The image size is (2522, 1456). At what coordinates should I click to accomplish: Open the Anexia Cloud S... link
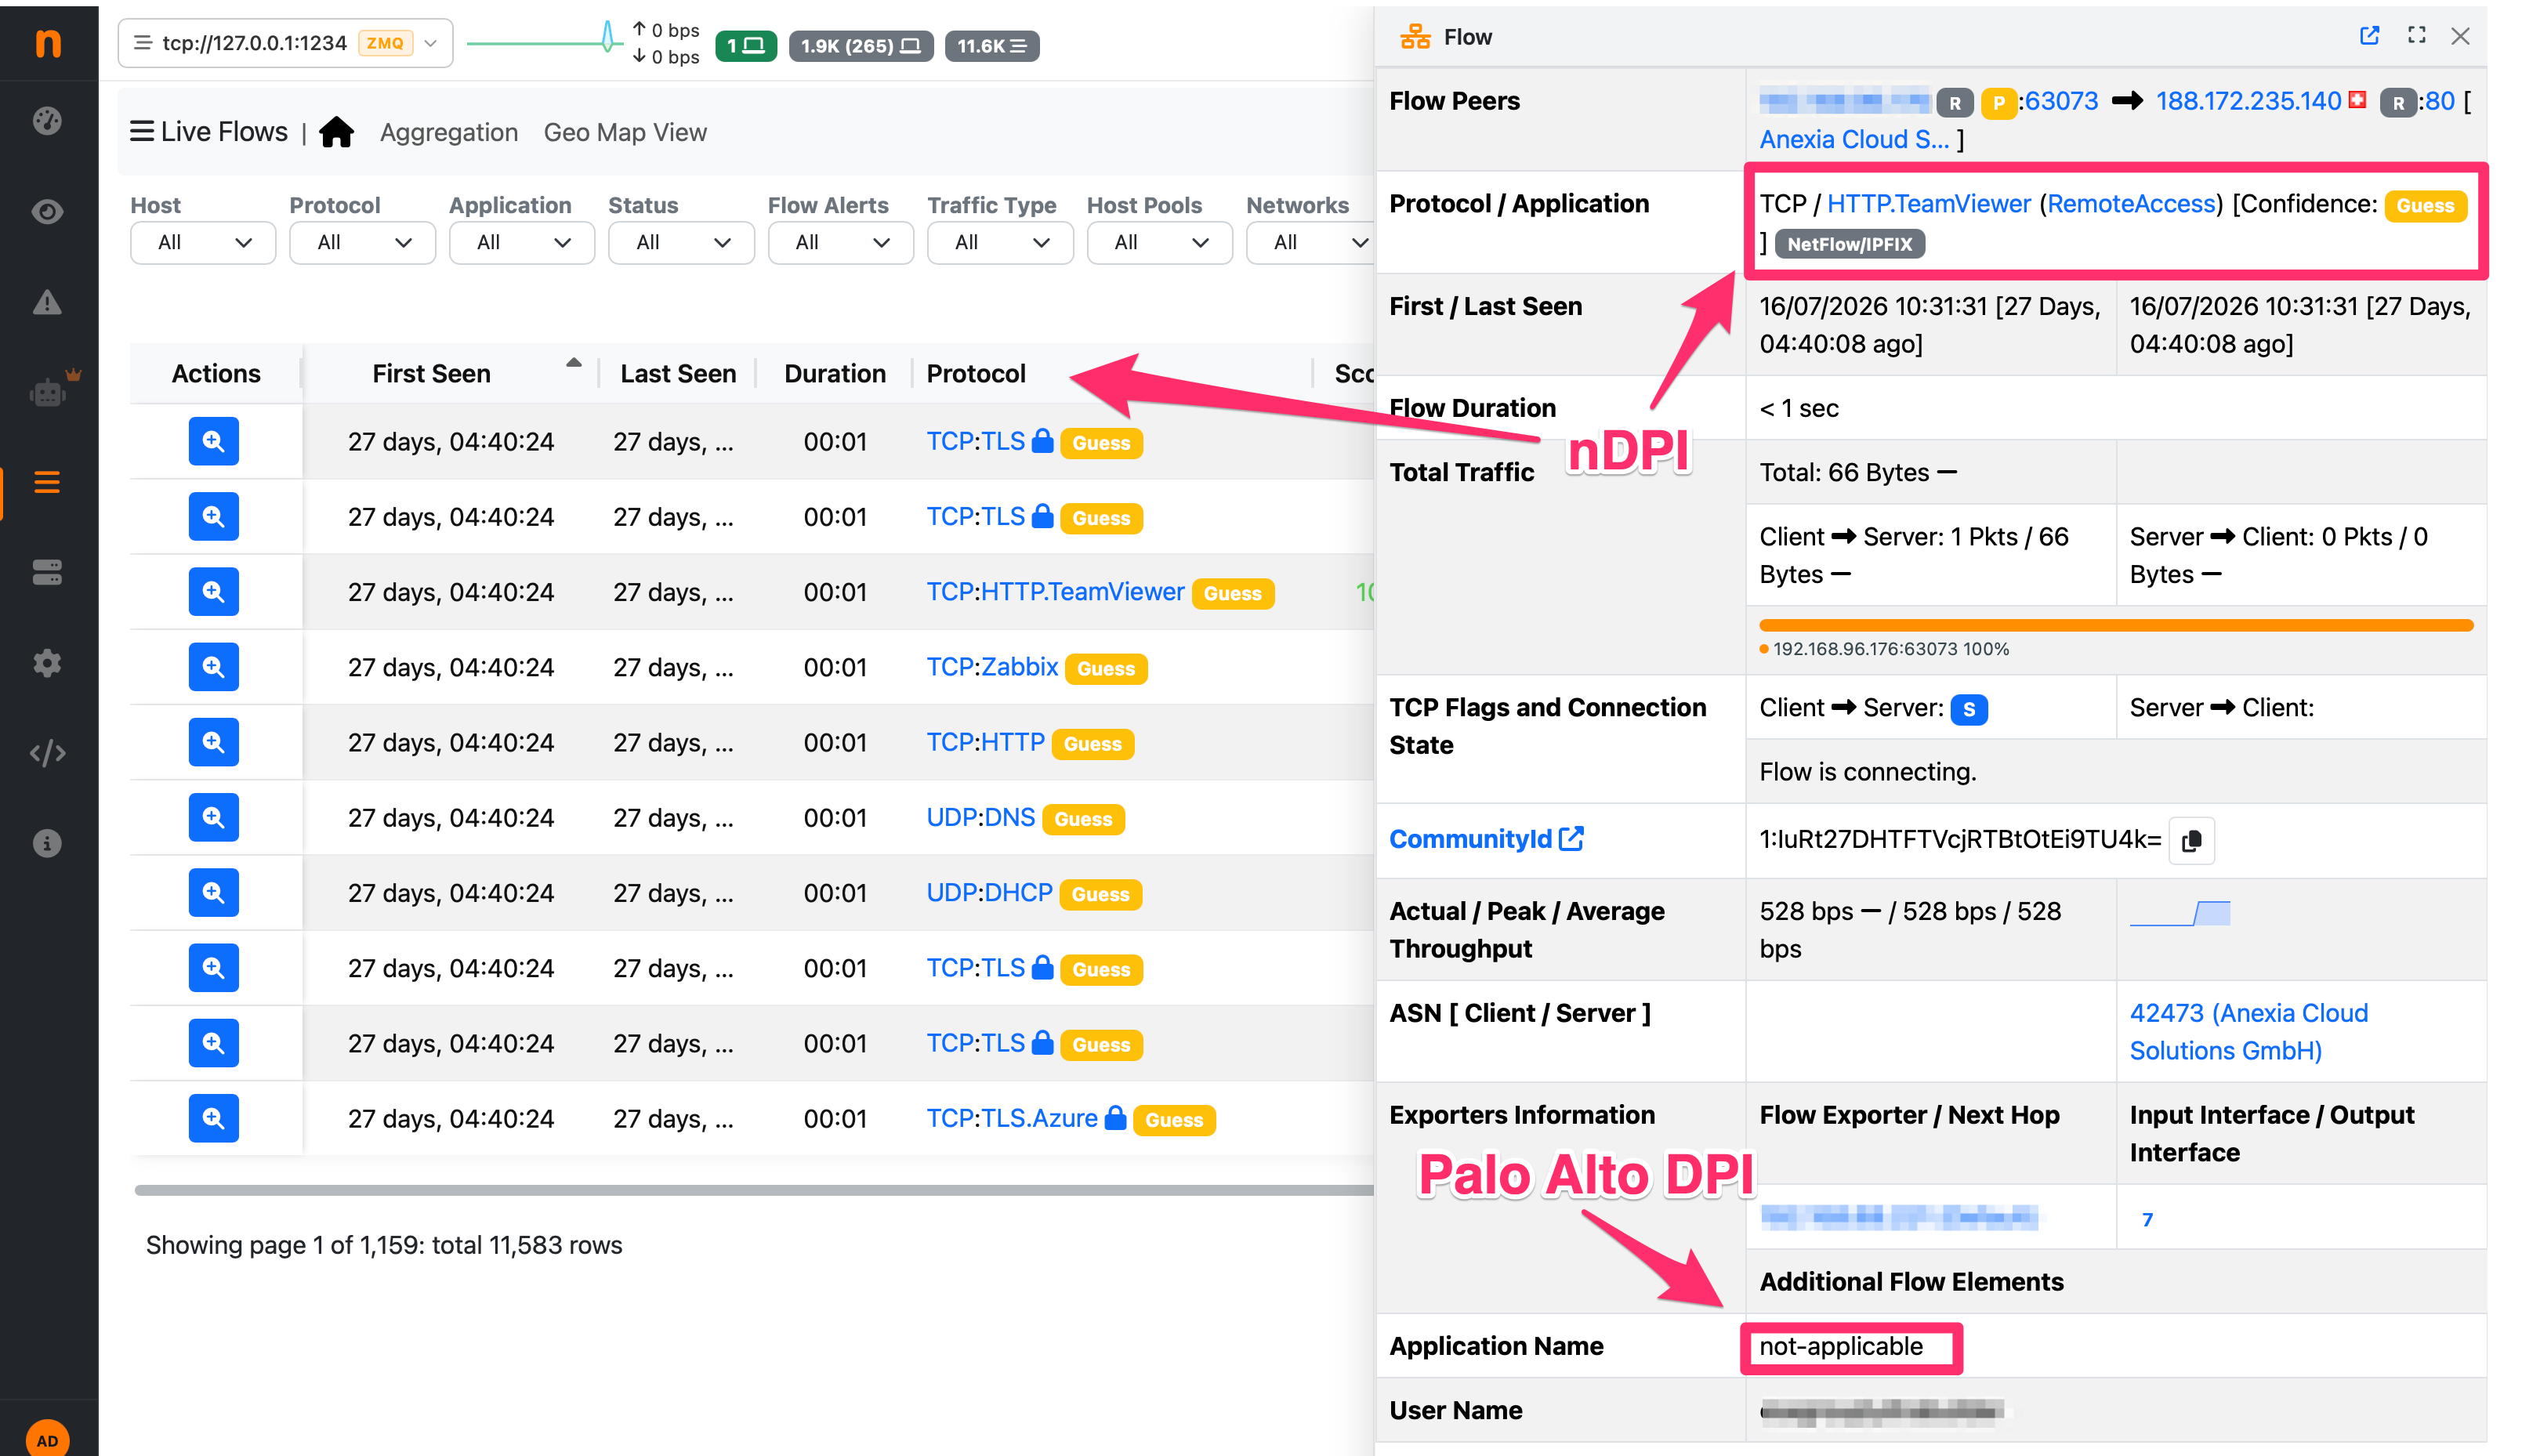coord(1854,139)
